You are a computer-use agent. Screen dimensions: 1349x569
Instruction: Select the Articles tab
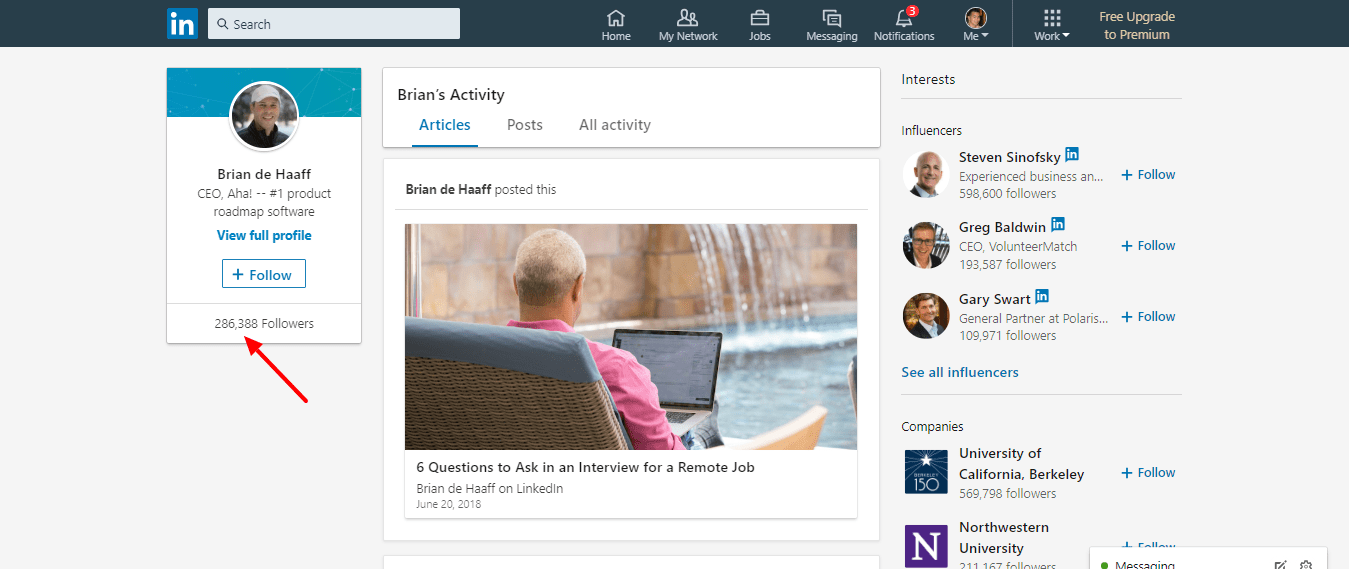click(445, 125)
